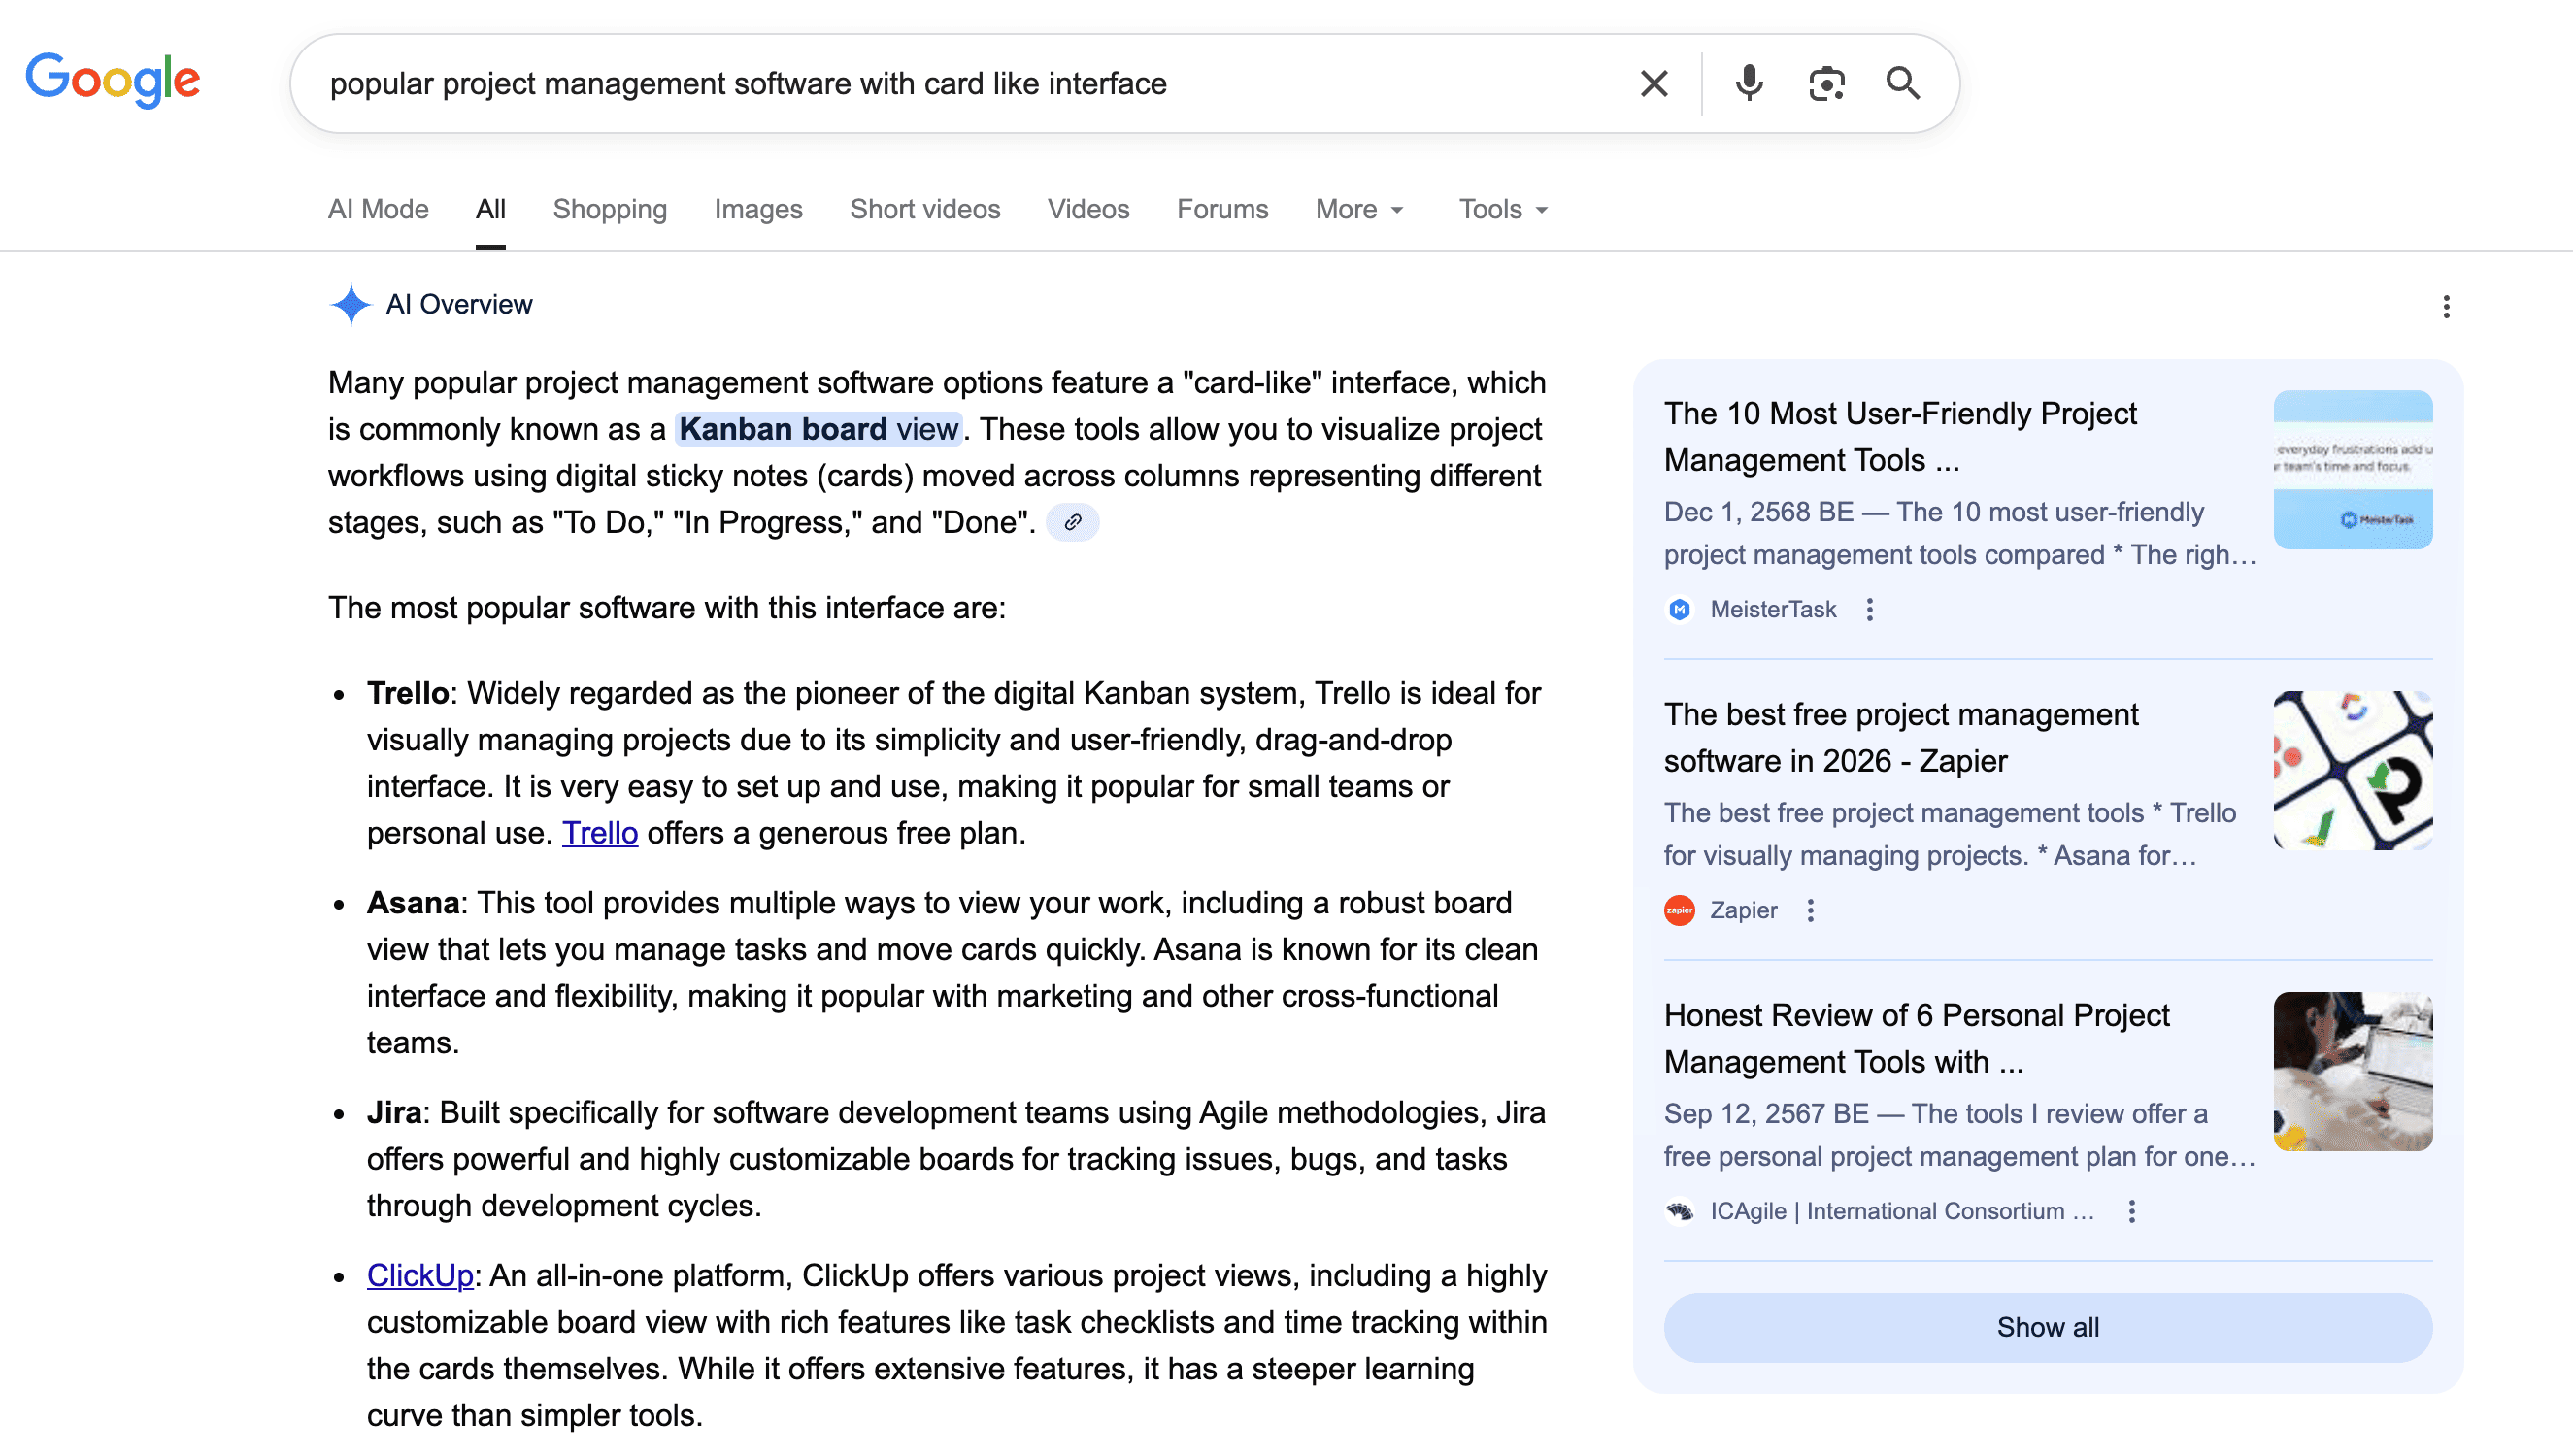Open the Forums results tab
Image resolution: width=2573 pixels, height=1456 pixels.
coord(1222,210)
